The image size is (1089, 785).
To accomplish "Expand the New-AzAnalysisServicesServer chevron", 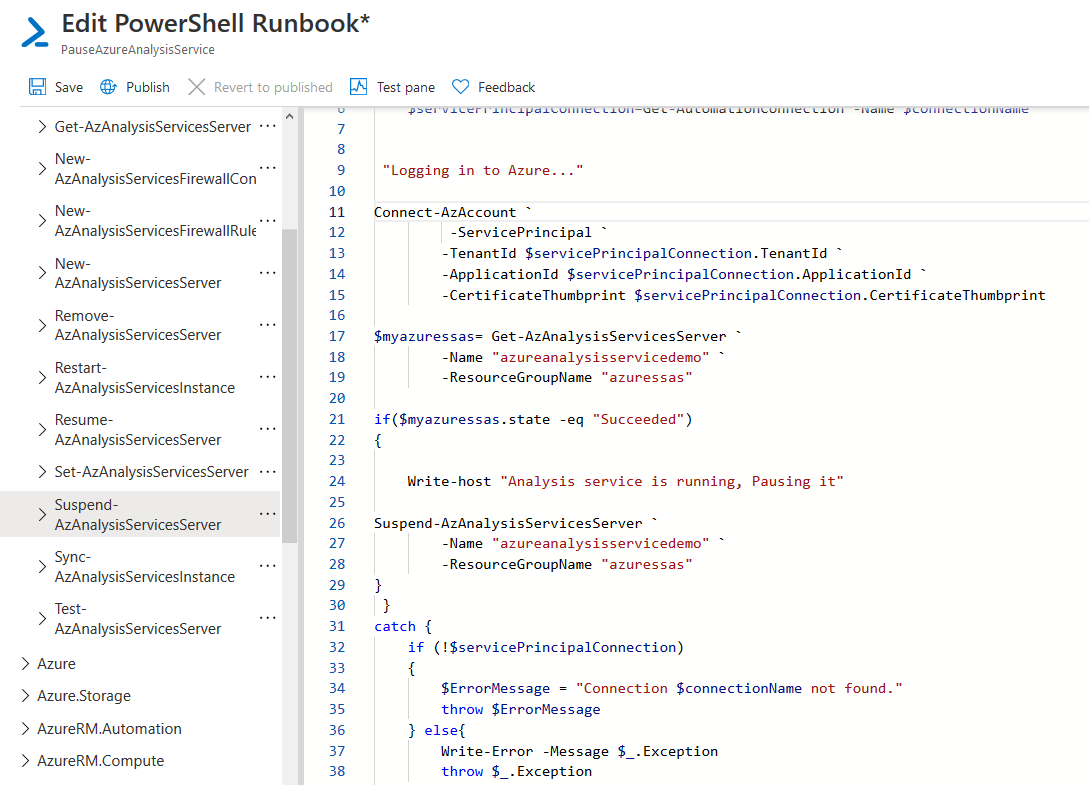I will point(42,273).
